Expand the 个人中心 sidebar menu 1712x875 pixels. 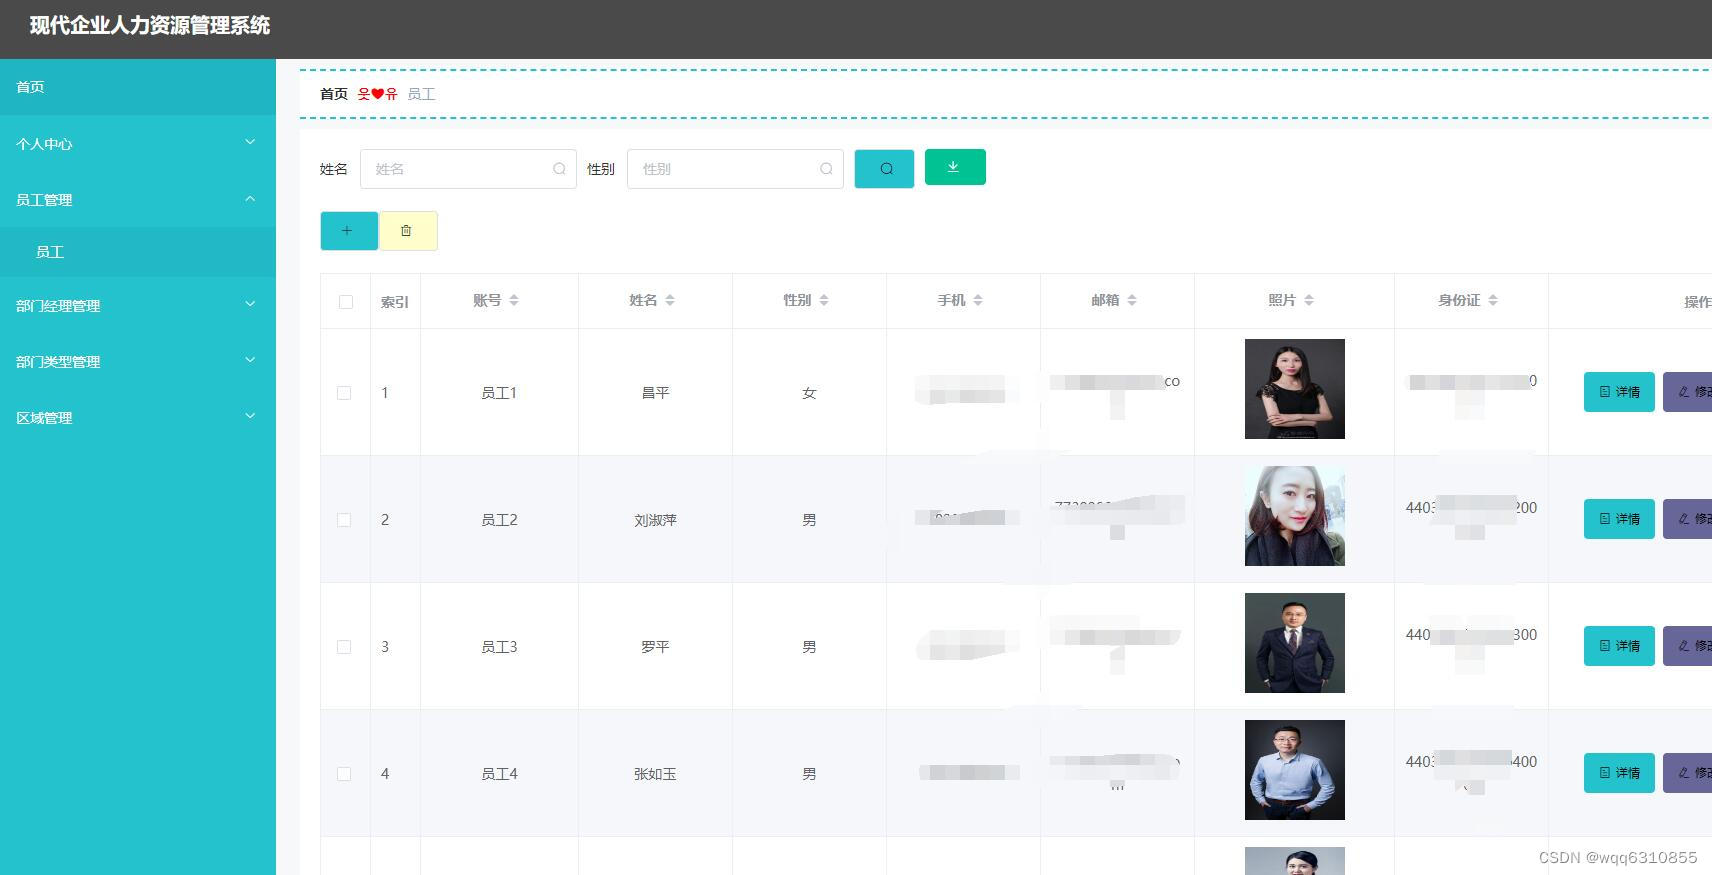click(x=138, y=143)
